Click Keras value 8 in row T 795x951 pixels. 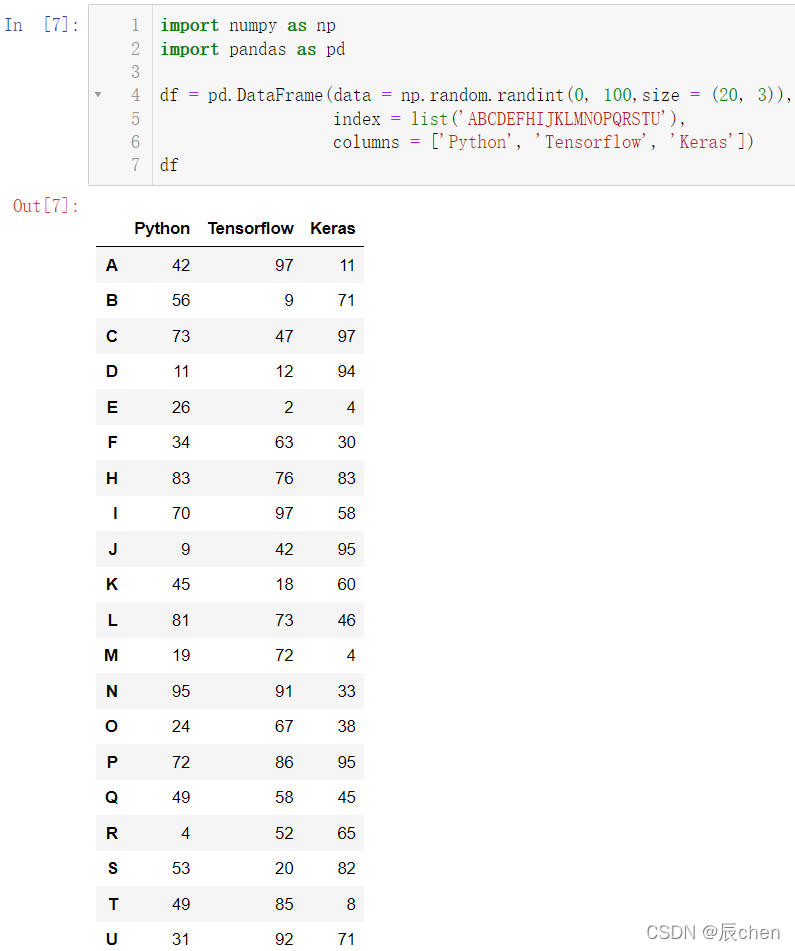(x=351, y=904)
